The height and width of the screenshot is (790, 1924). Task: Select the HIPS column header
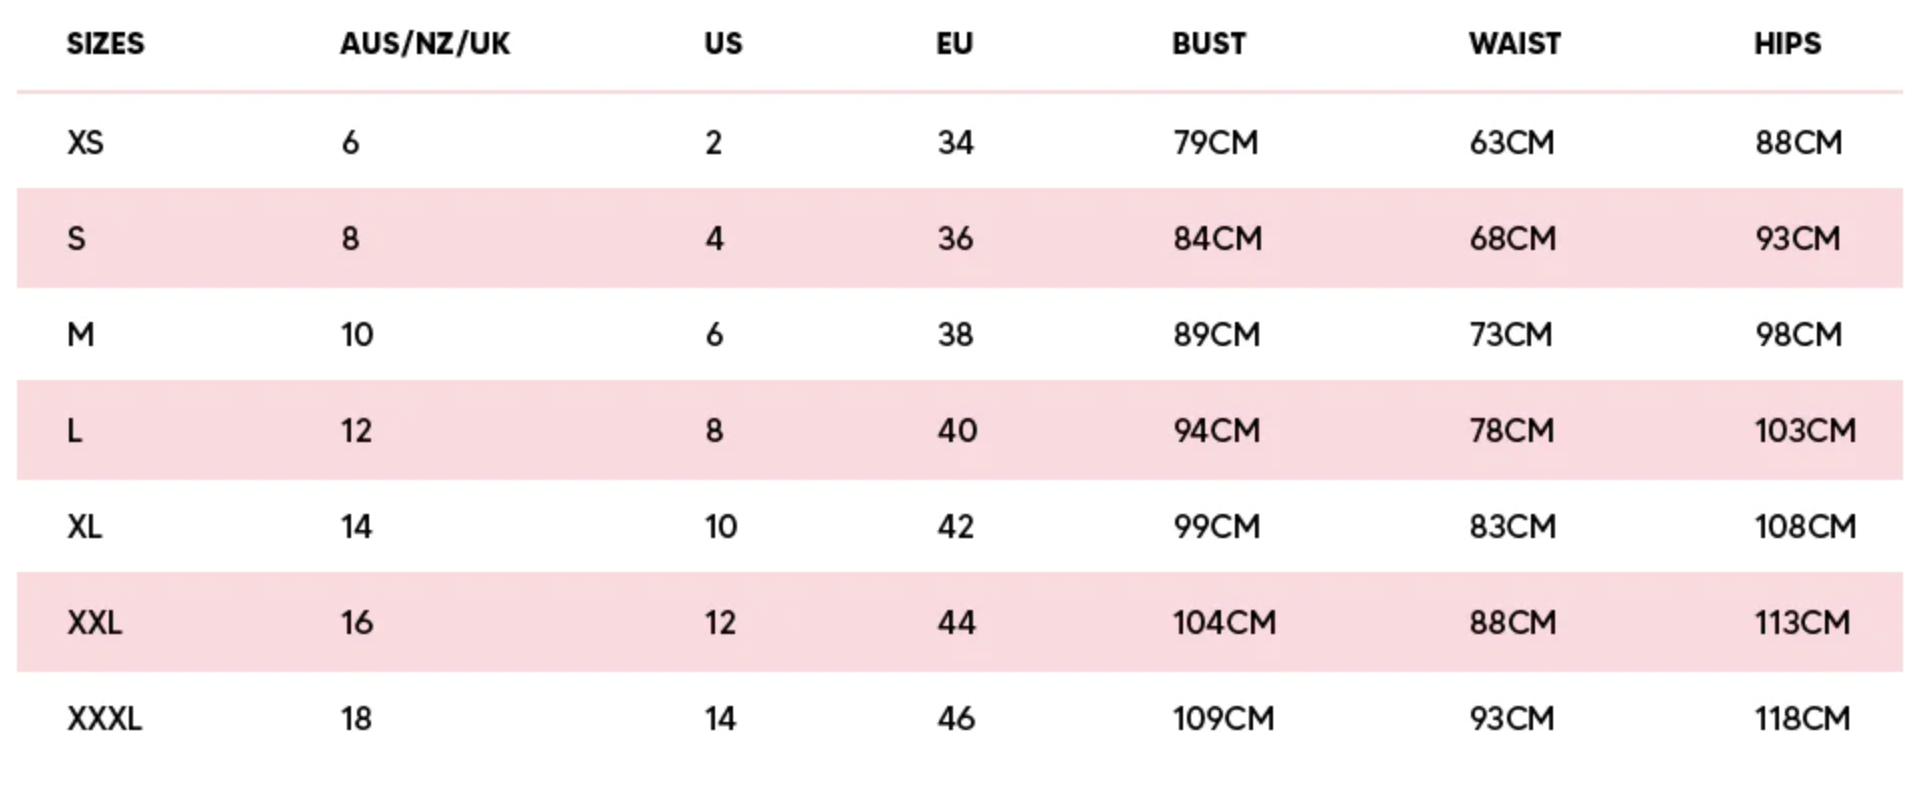[x=1787, y=44]
